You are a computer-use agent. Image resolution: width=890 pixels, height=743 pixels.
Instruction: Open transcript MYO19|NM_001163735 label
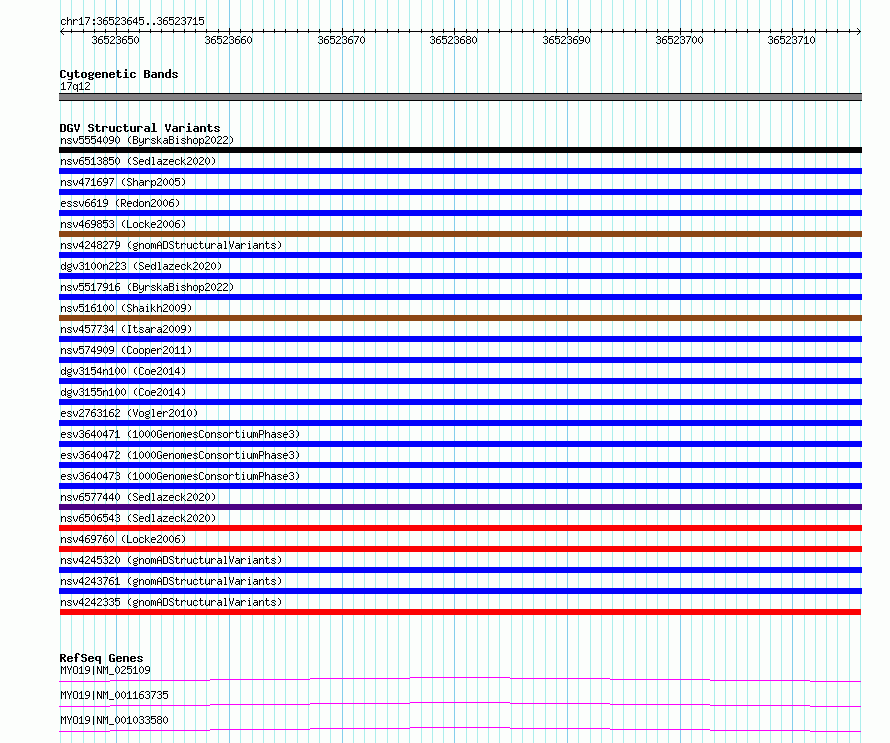[114, 695]
